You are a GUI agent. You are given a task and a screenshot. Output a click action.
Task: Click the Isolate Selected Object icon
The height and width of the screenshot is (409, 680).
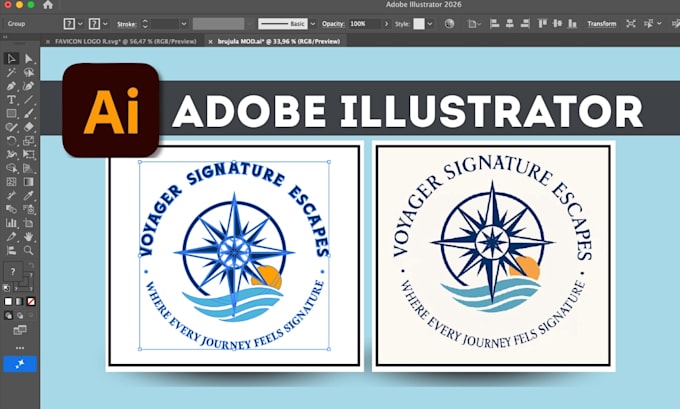631,24
